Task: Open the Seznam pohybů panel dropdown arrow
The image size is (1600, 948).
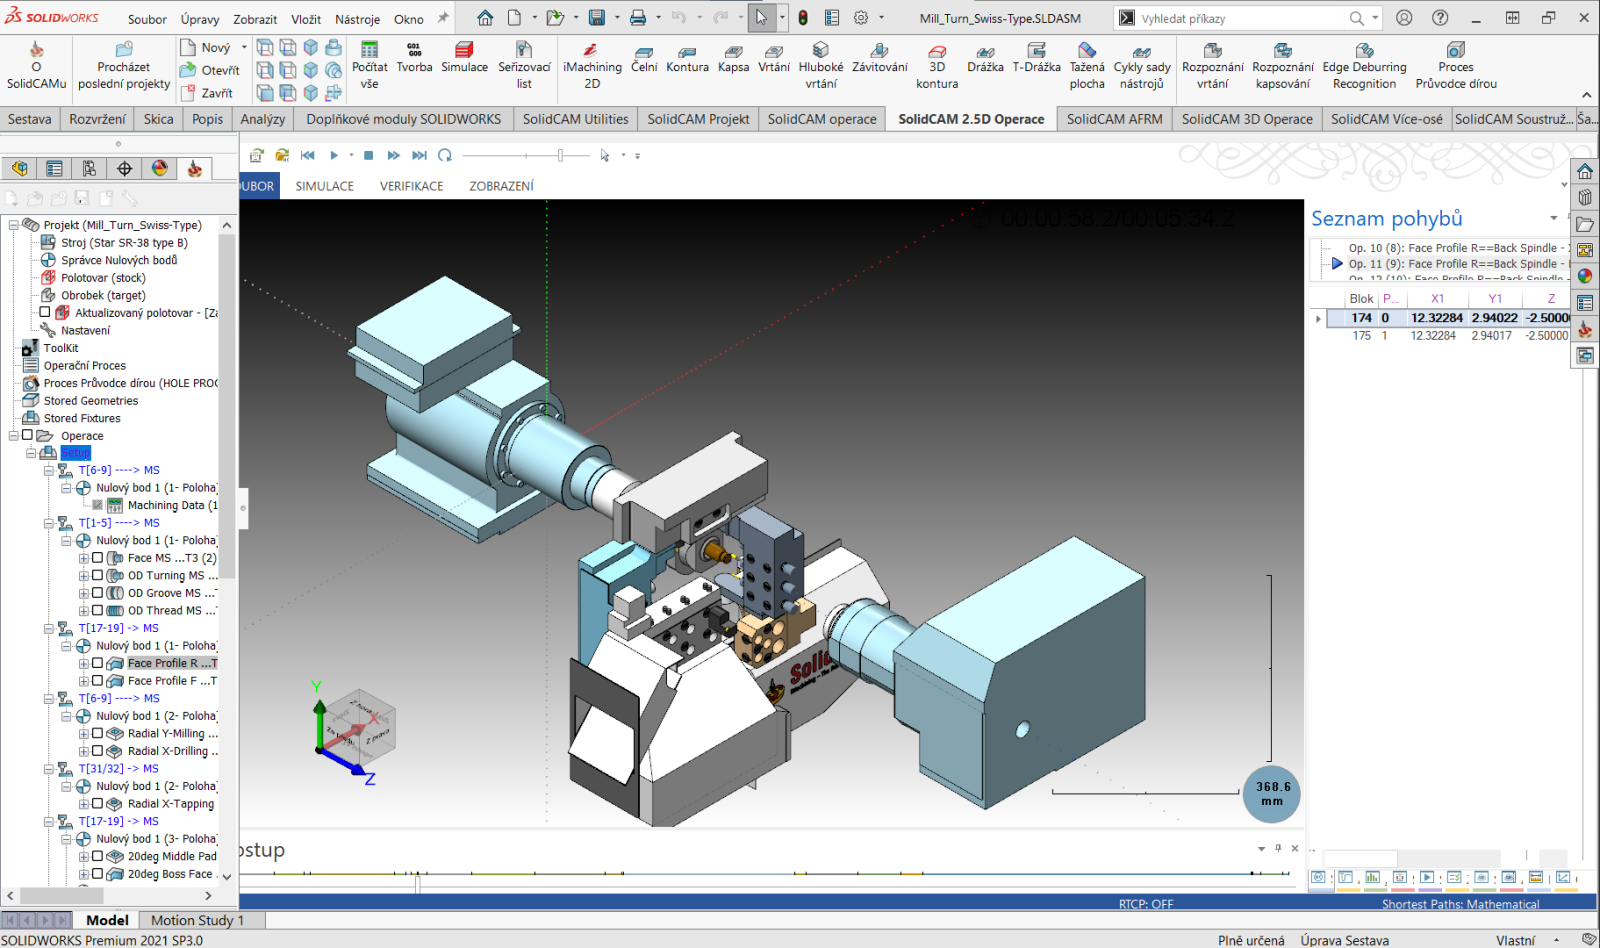Action: click(1554, 218)
